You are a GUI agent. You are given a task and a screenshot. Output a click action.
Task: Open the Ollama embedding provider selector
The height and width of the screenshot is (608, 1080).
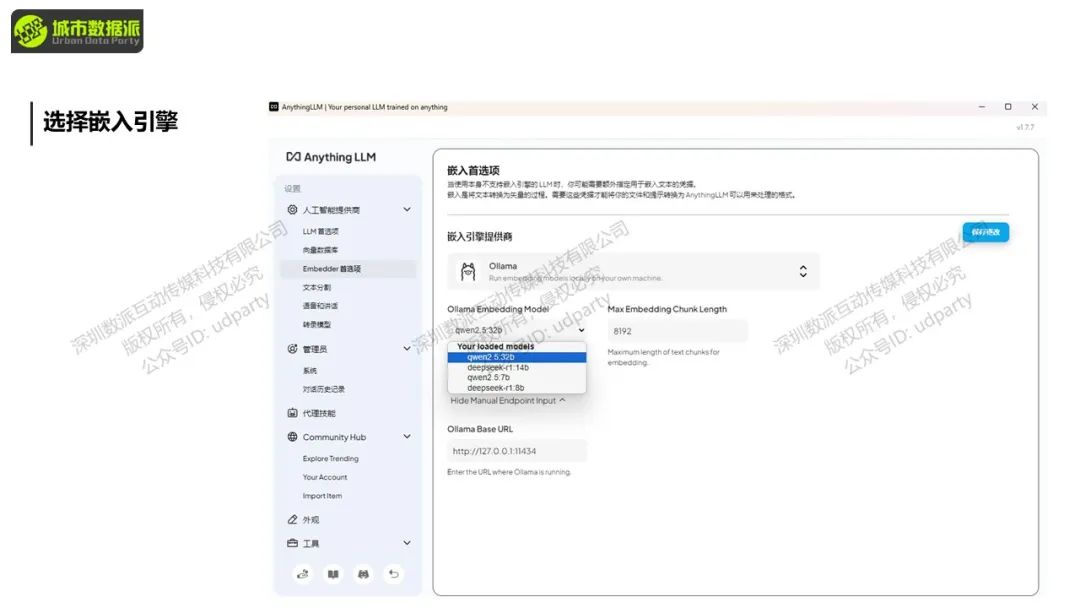[x=633, y=271]
